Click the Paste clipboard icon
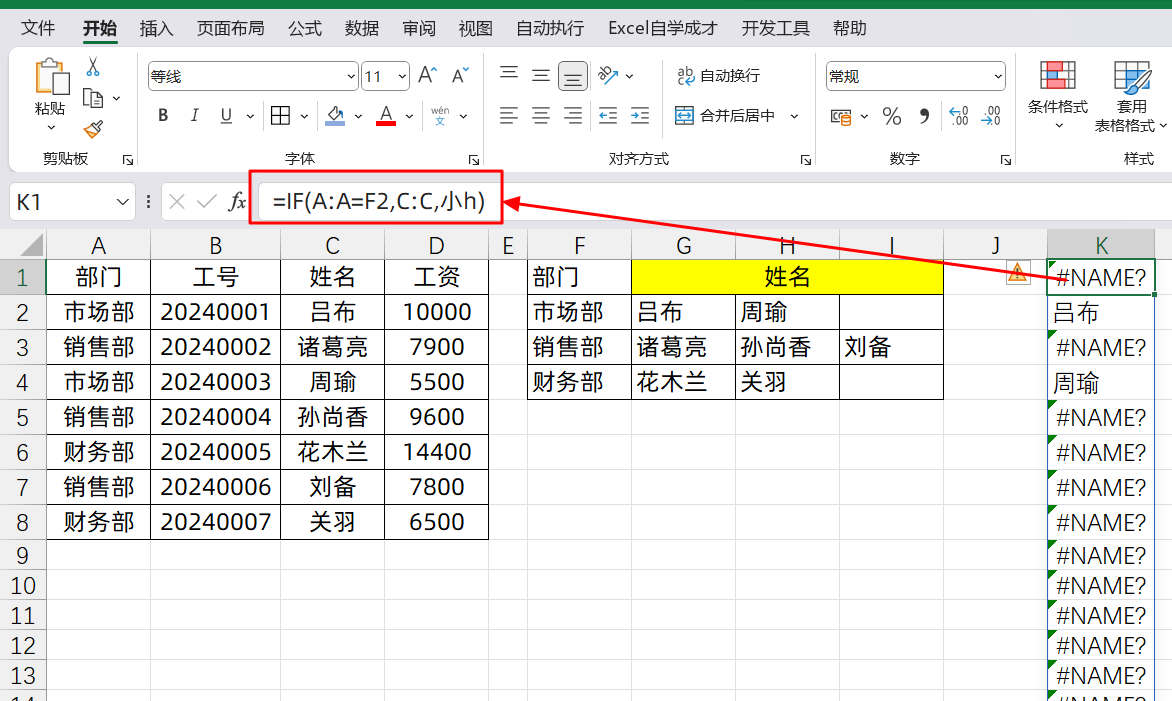 pos(52,77)
